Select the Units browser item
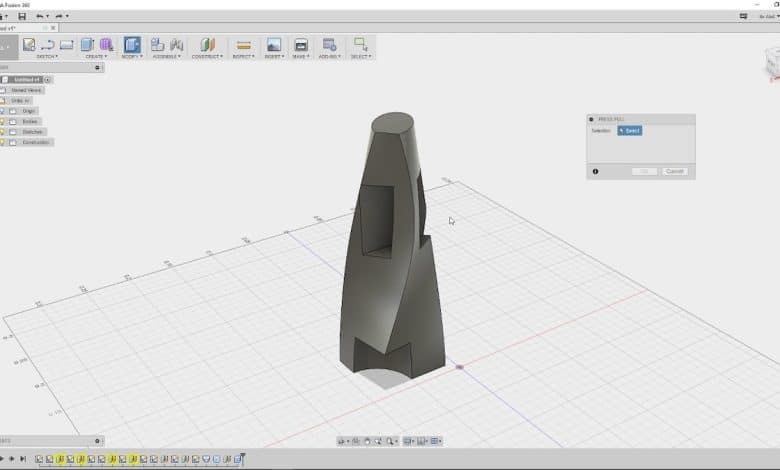The height and width of the screenshot is (470, 780). pyautogui.click(x=20, y=100)
